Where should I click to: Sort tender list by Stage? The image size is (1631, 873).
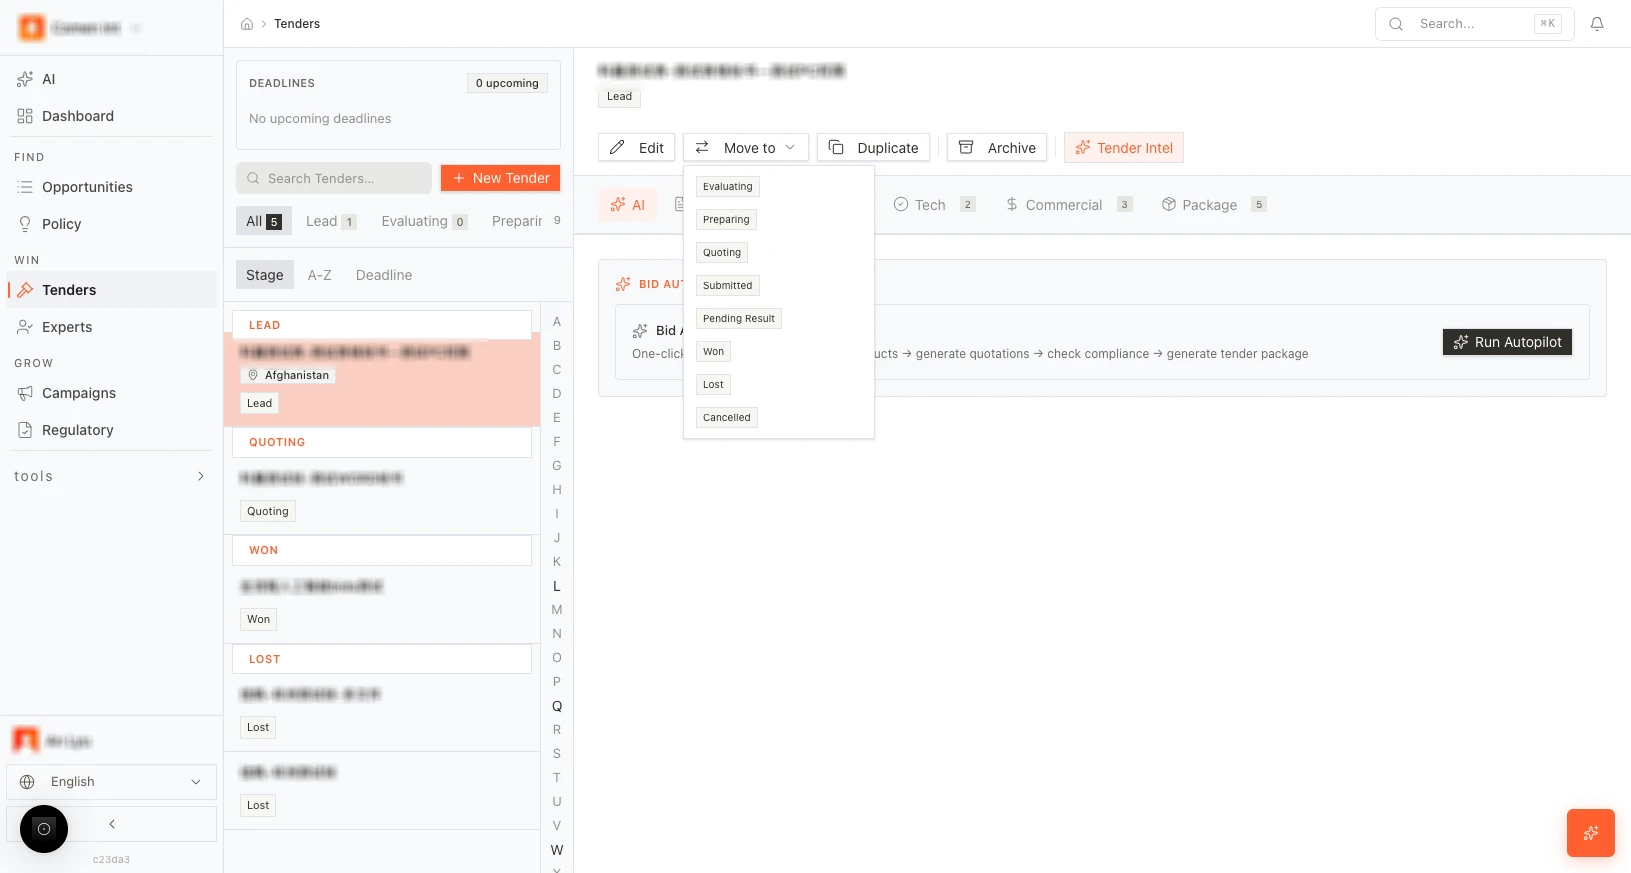[x=265, y=275]
